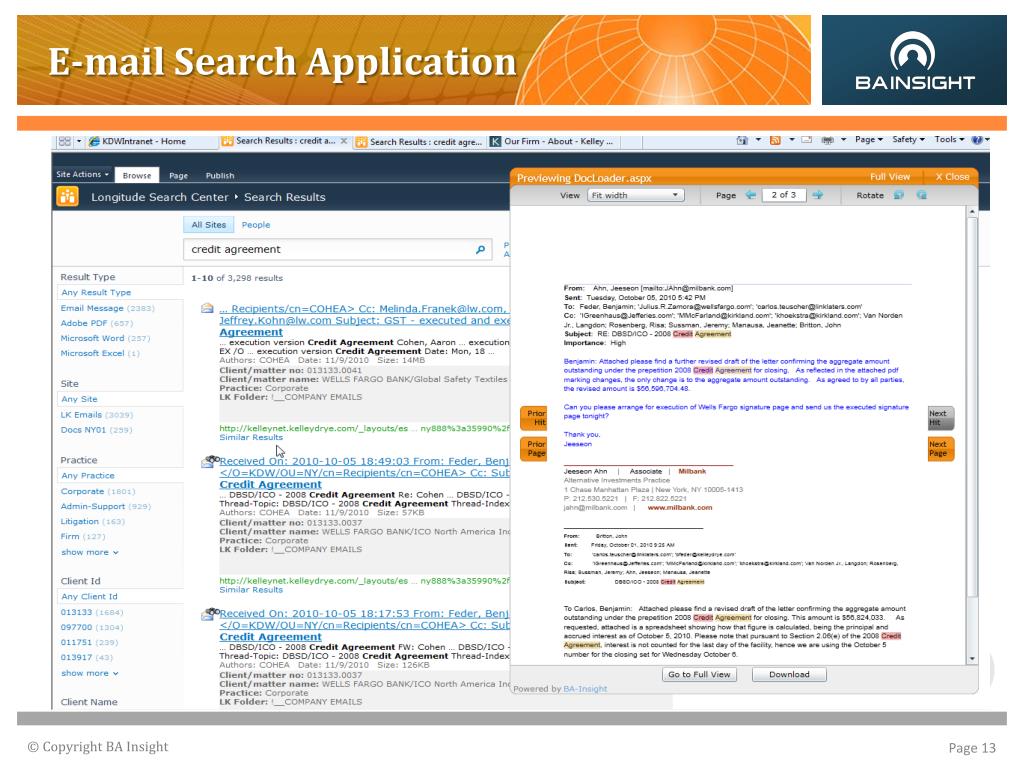Open the preview View Fit width dropdown

pyautogui.click(x=635, y=195)
